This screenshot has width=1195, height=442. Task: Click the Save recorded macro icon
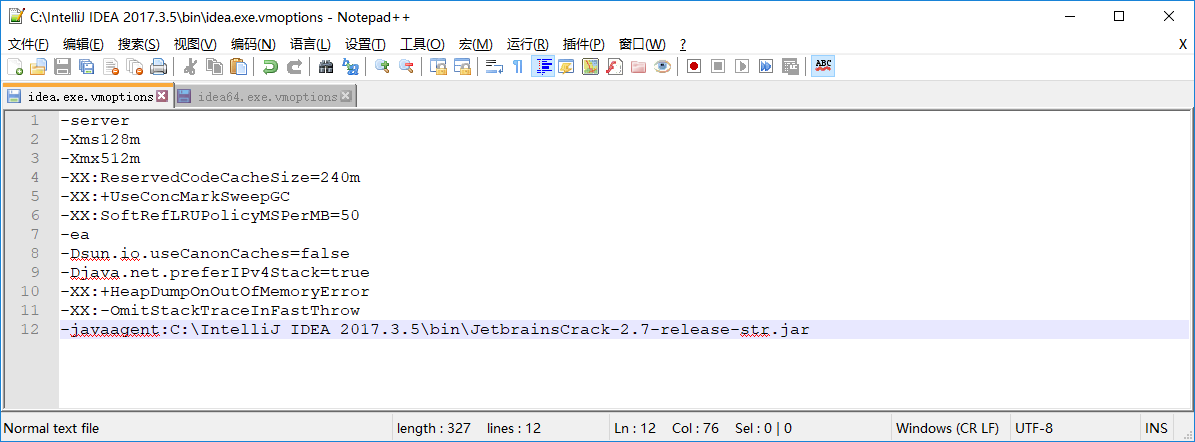click(x=790, y=67)
